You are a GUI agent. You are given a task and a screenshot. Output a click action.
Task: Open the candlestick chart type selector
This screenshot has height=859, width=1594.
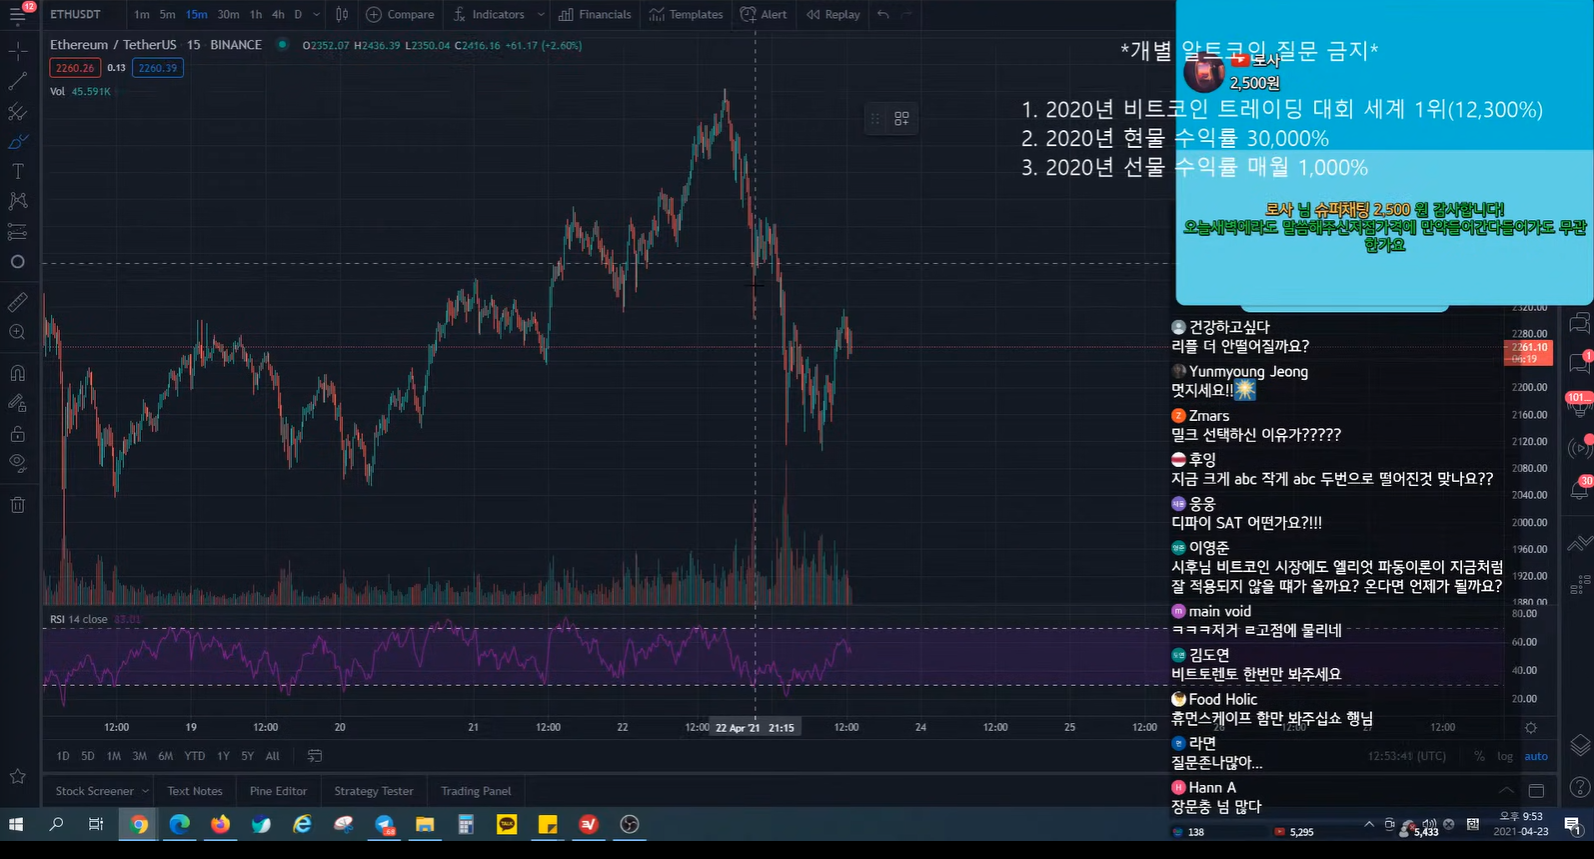[x=342, y=15]
